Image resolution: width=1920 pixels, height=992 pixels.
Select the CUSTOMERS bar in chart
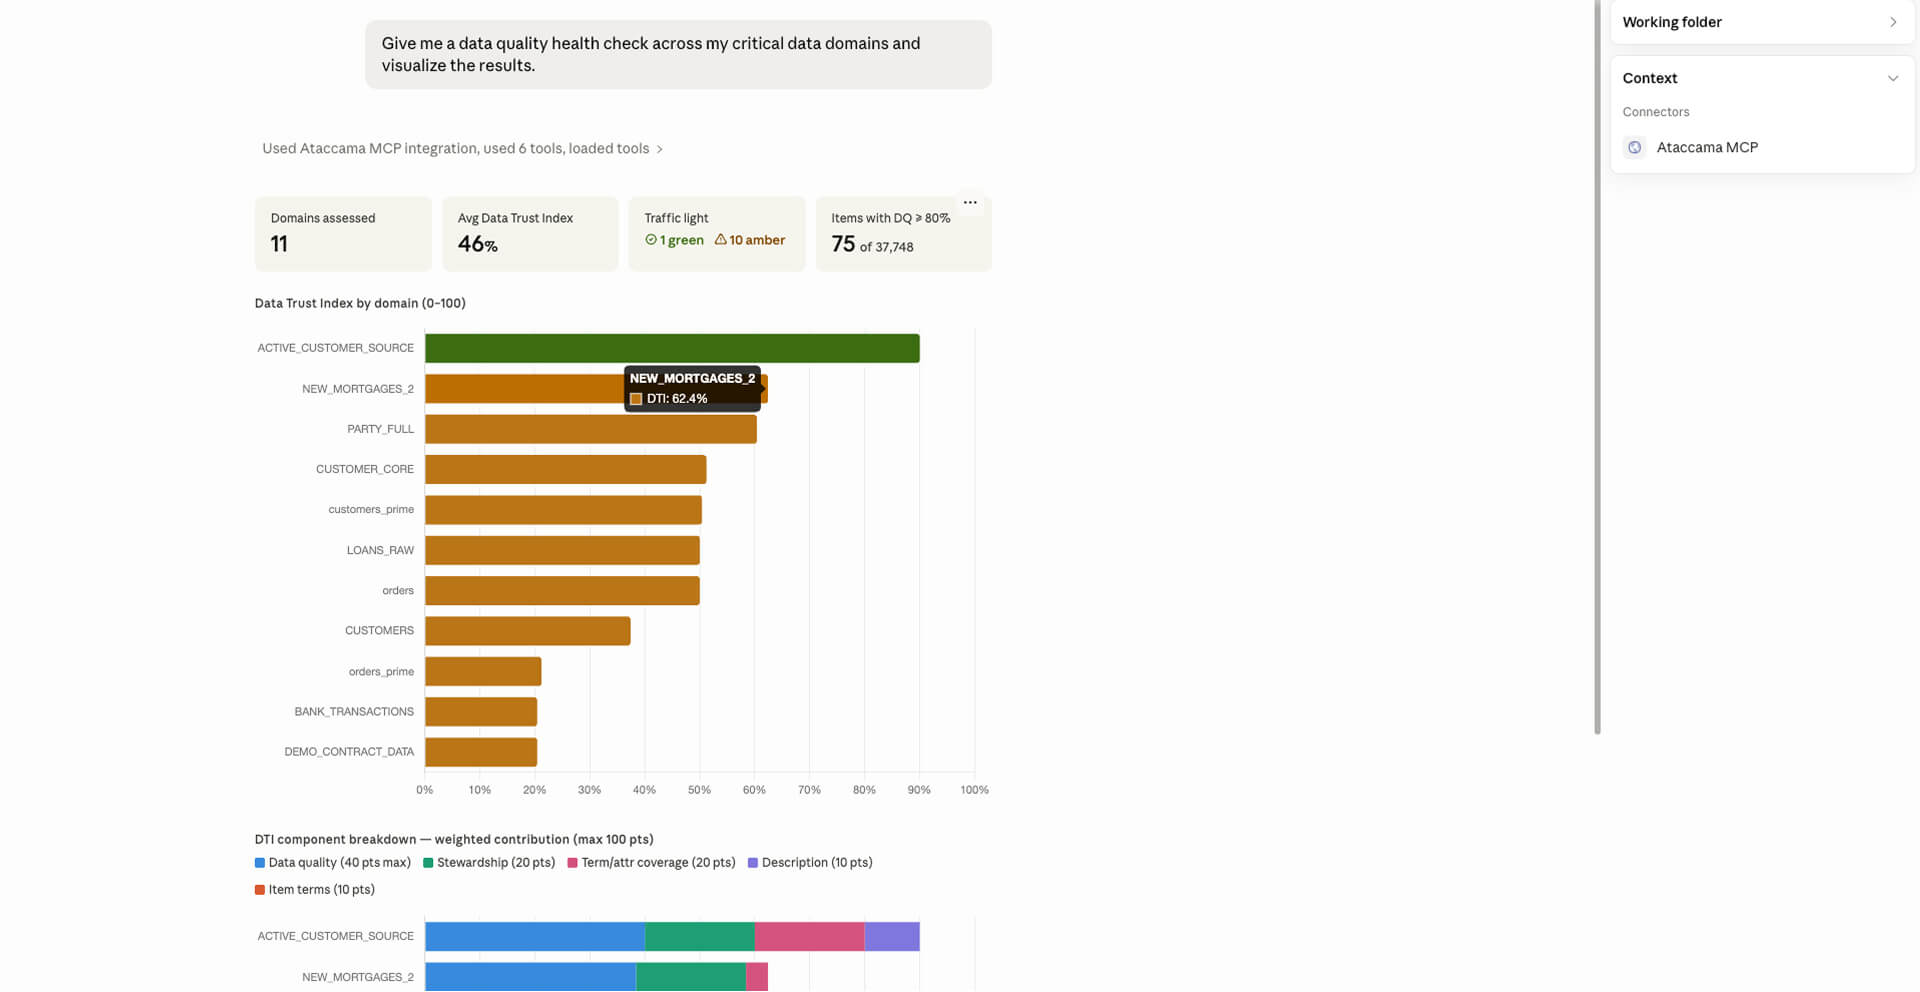pos(528,631)
